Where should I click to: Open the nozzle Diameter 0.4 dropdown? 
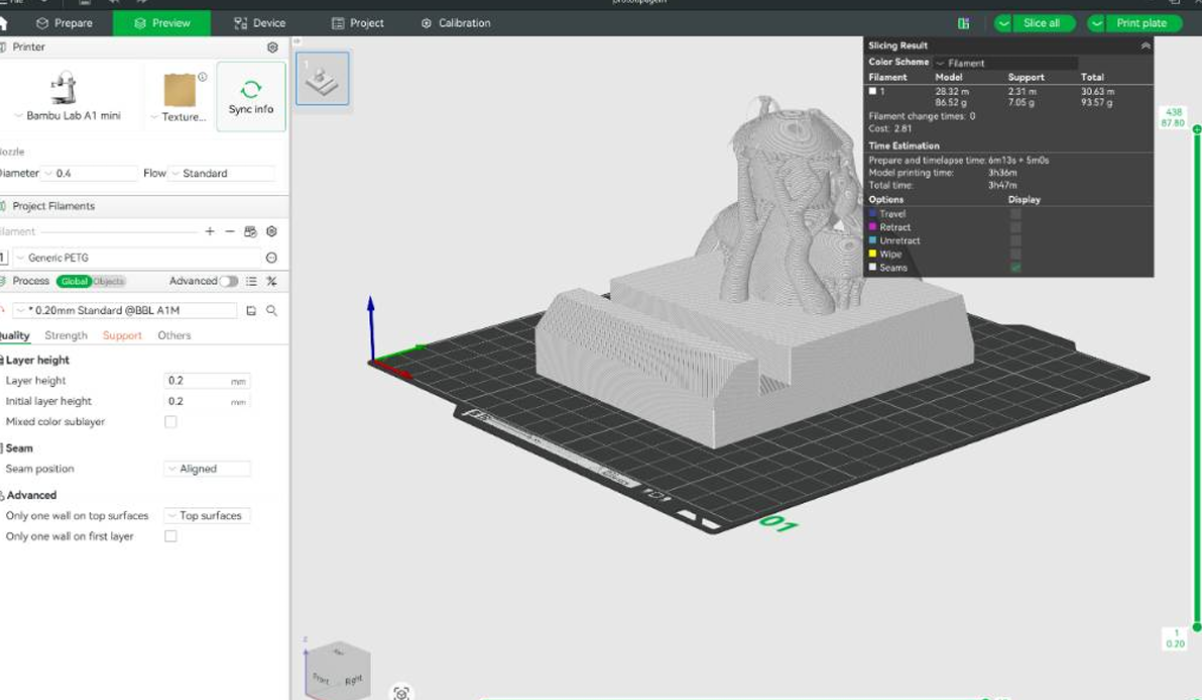(x=89, y=173)
